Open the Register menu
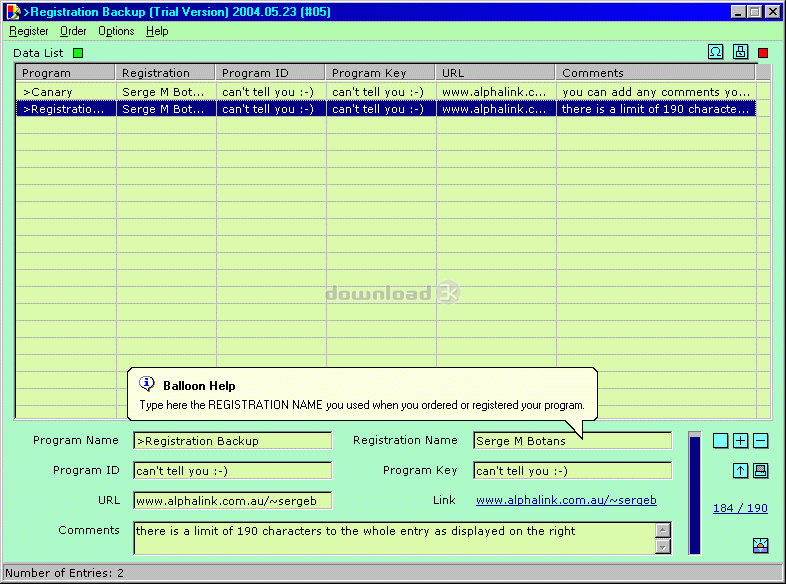 29,31
